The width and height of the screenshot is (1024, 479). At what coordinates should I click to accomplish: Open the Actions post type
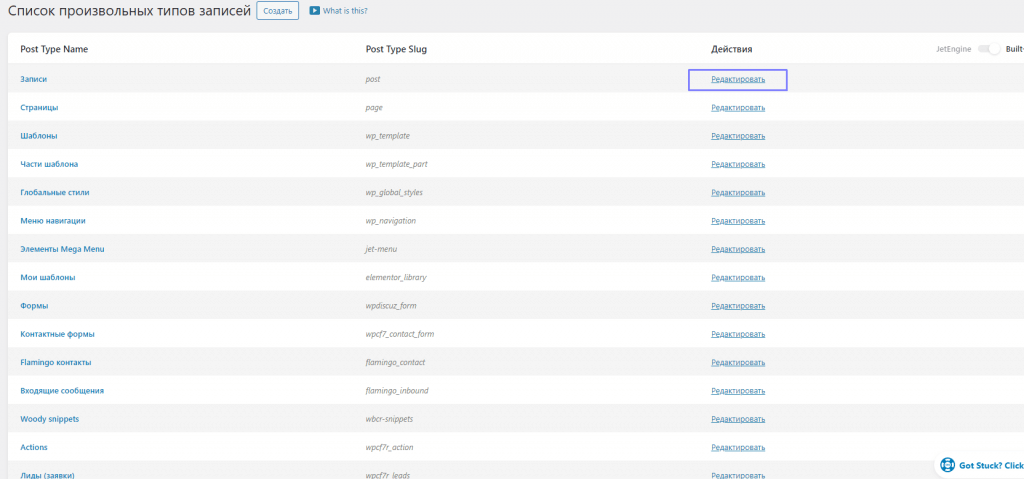[x=34, y=448]
